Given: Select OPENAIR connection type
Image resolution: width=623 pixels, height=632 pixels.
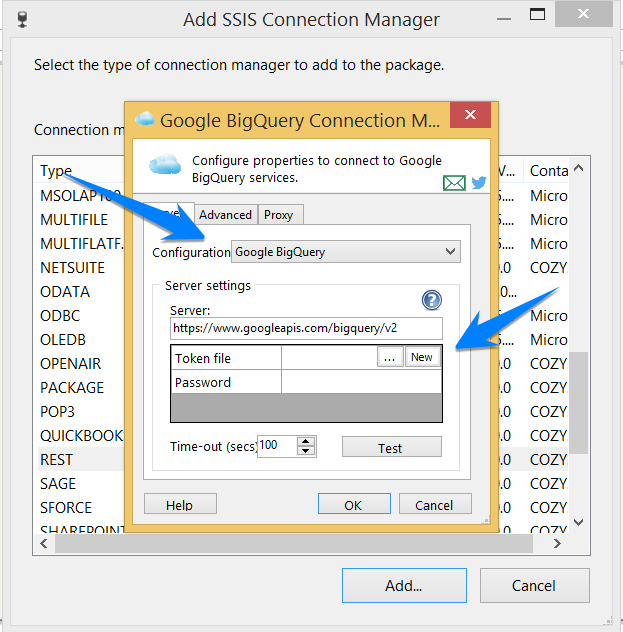Looking at the screenshot, I should click(70, 364).
